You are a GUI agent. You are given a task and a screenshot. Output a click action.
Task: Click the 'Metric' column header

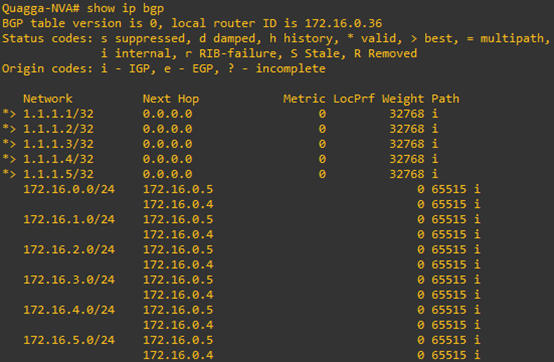pos(304,99)
